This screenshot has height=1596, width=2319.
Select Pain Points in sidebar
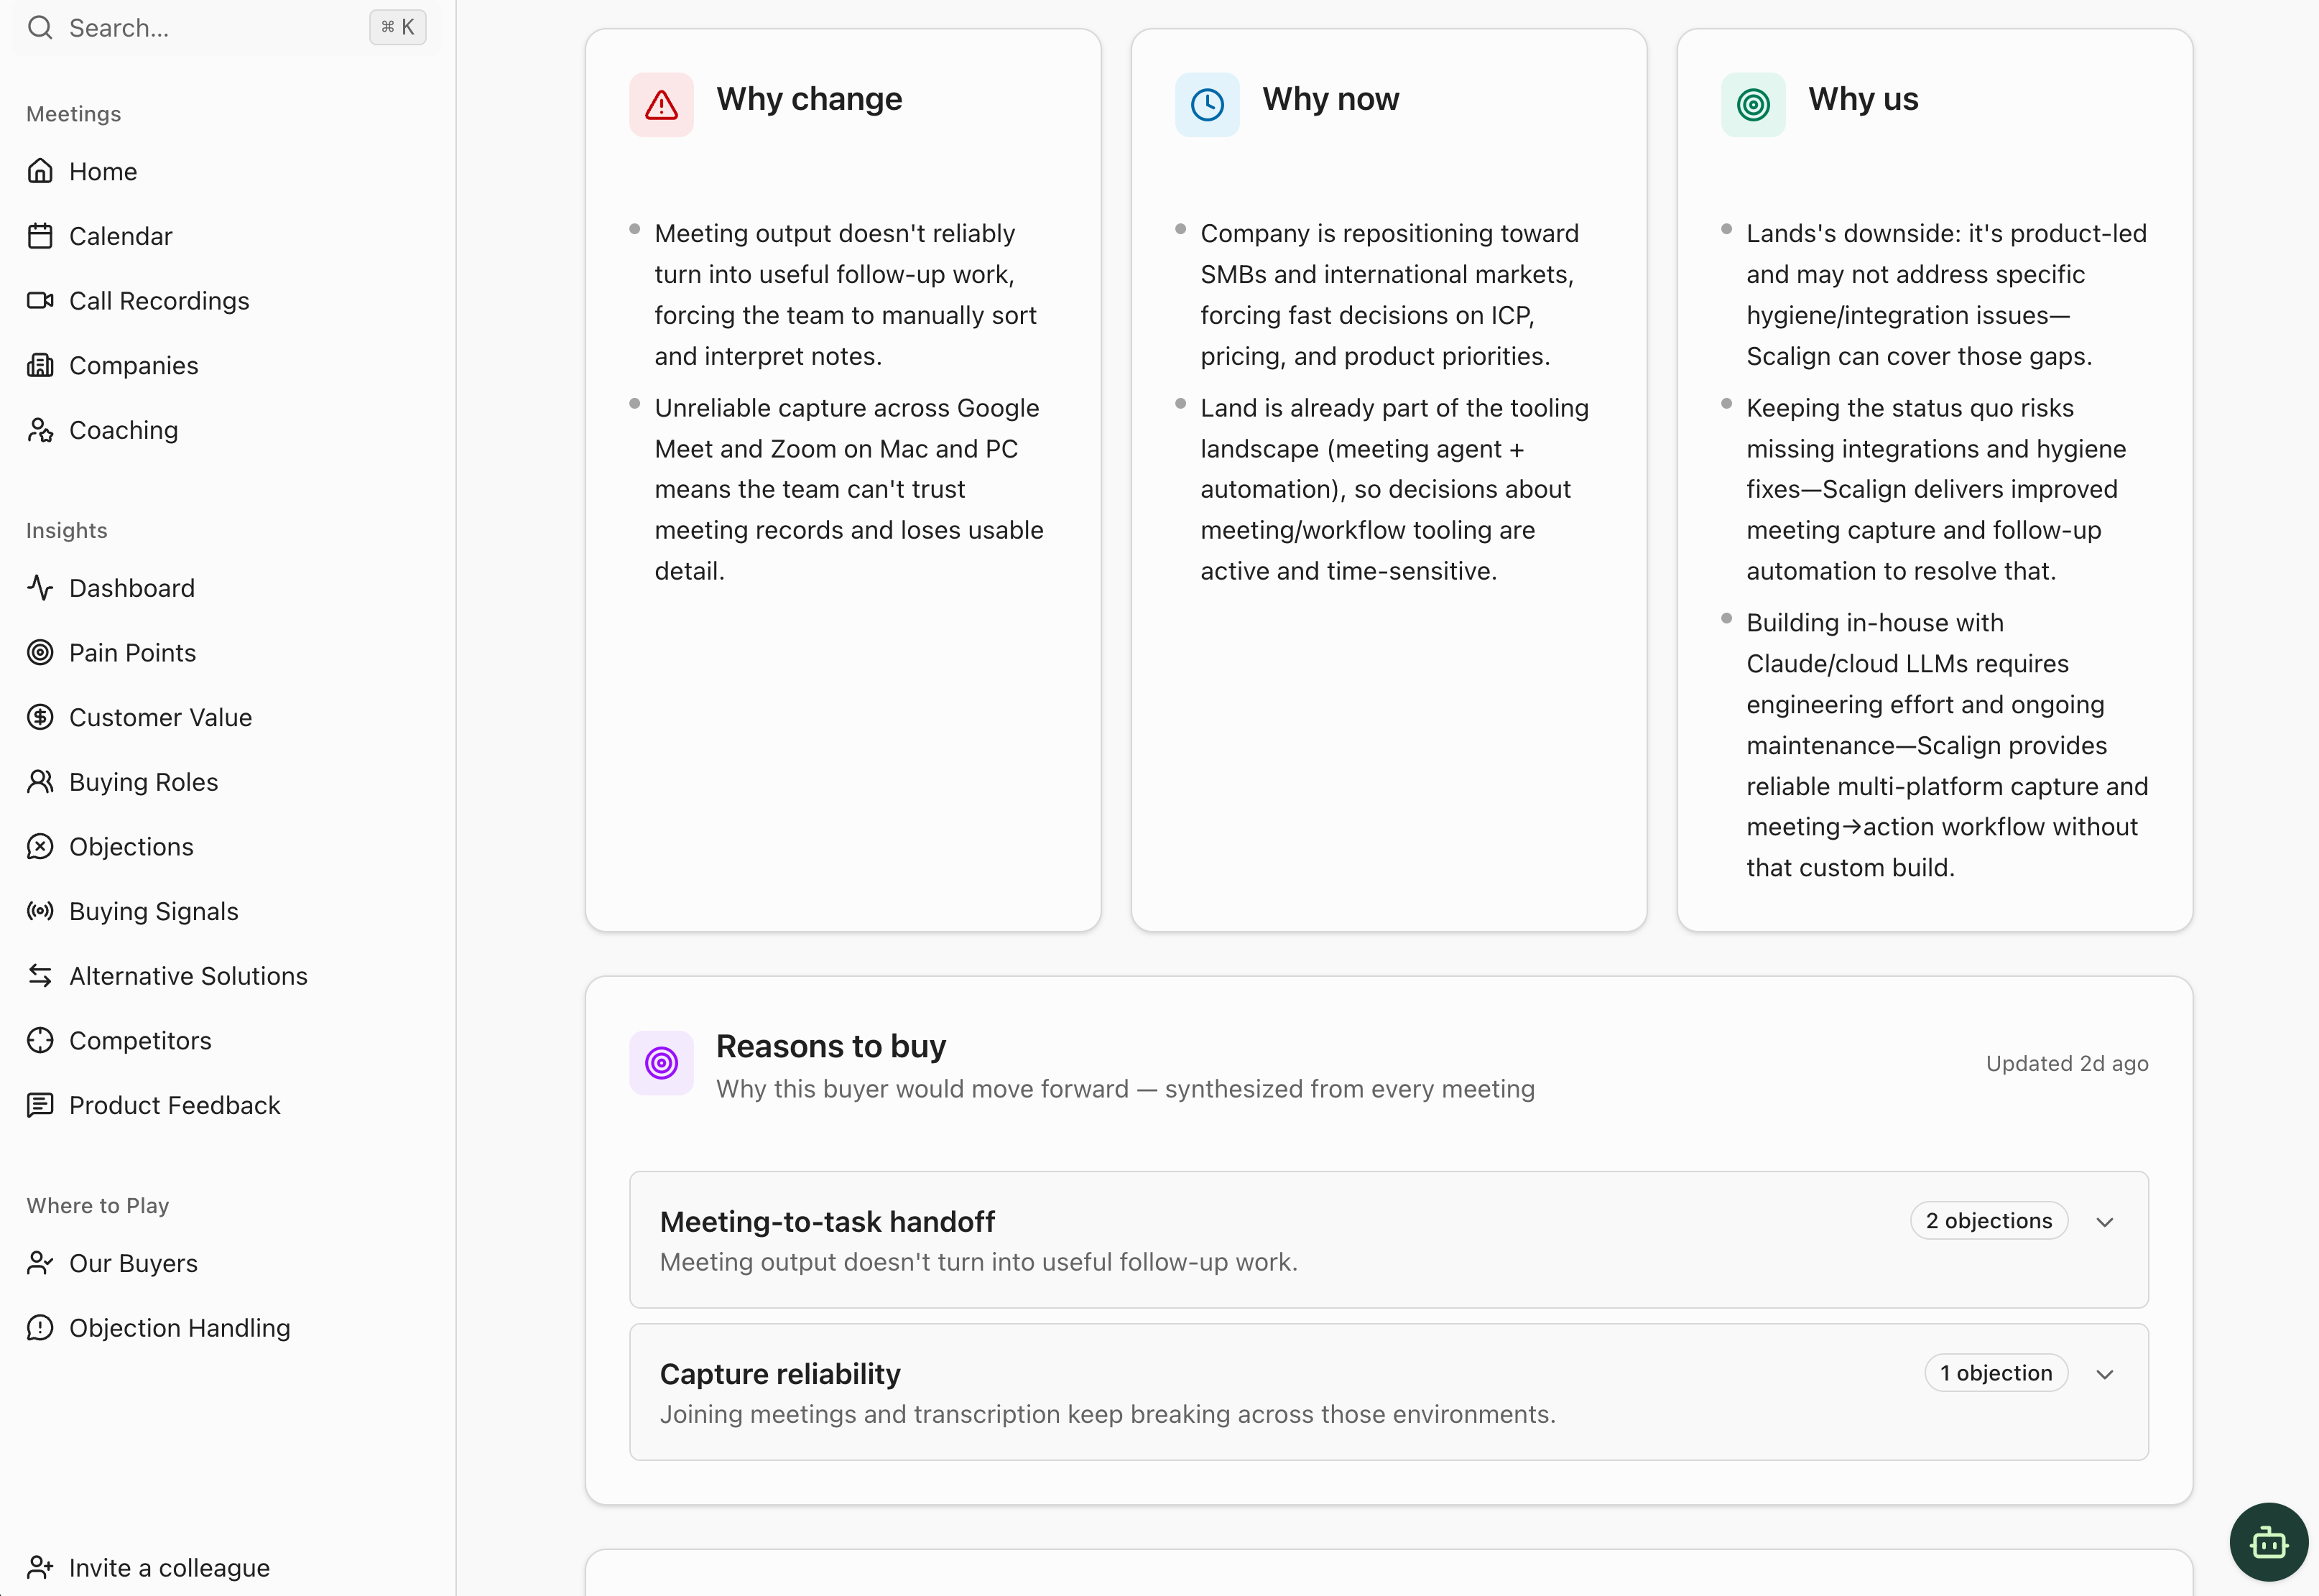133,653
